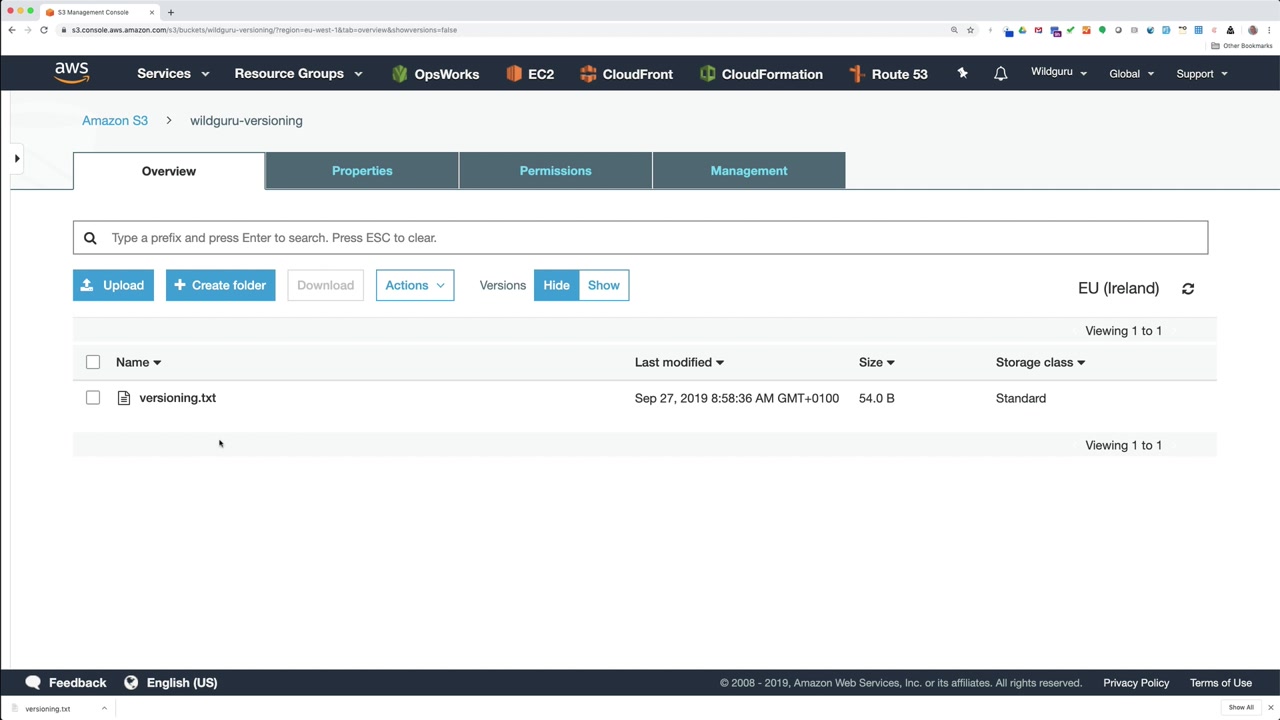Open the Wildguru account dropdown

[x=1059, y=73]
